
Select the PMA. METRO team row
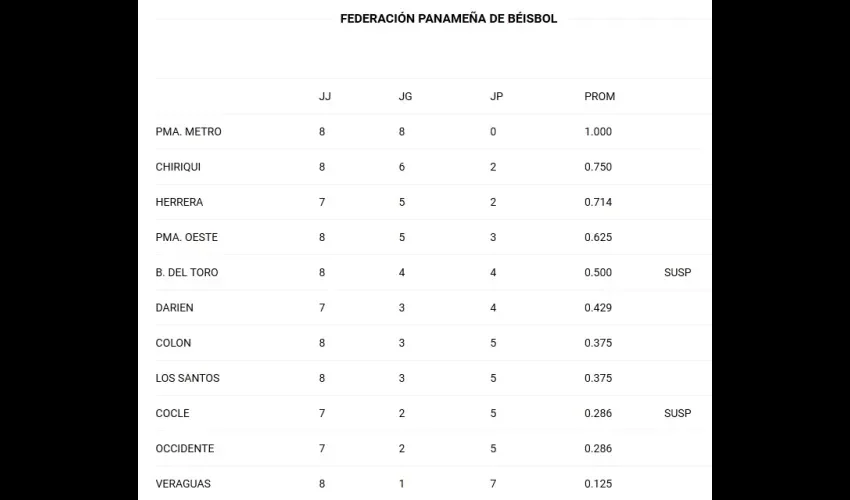(x=433, y=132)
